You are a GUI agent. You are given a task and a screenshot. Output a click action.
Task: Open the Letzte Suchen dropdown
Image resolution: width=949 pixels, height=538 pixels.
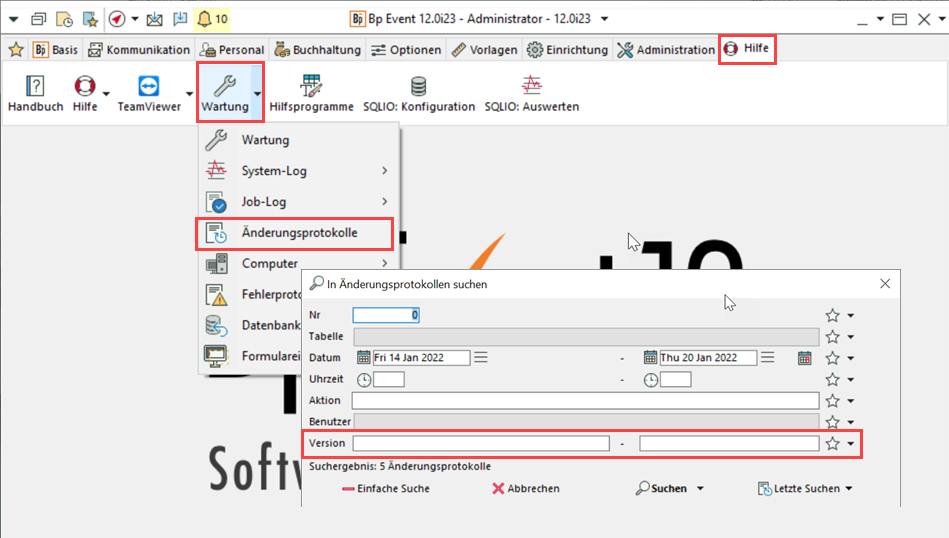(x=805, y=489)
